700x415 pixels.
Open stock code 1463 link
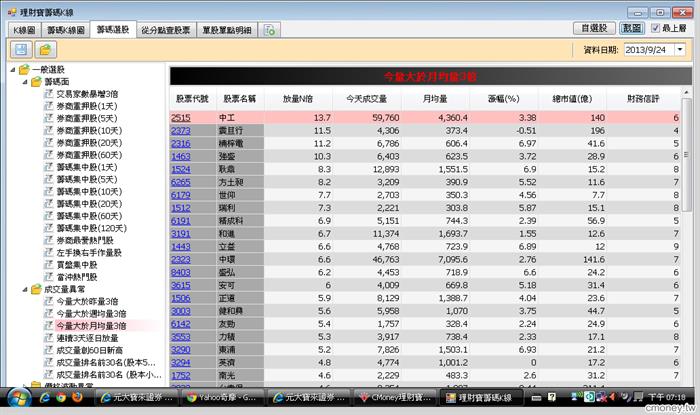(x=181, y=157)
